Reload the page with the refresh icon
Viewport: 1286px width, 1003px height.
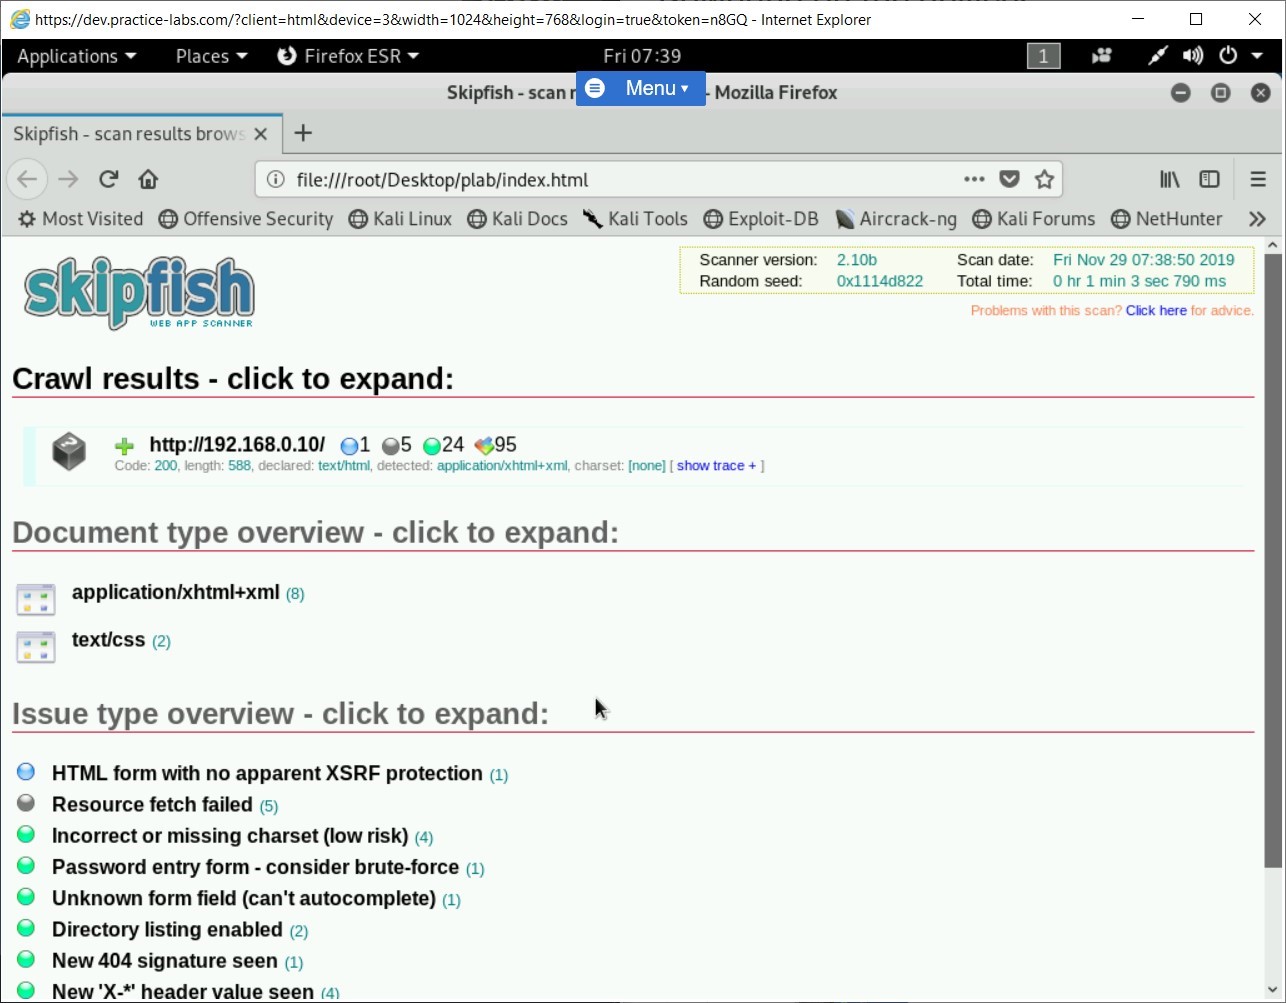(108, 179)
